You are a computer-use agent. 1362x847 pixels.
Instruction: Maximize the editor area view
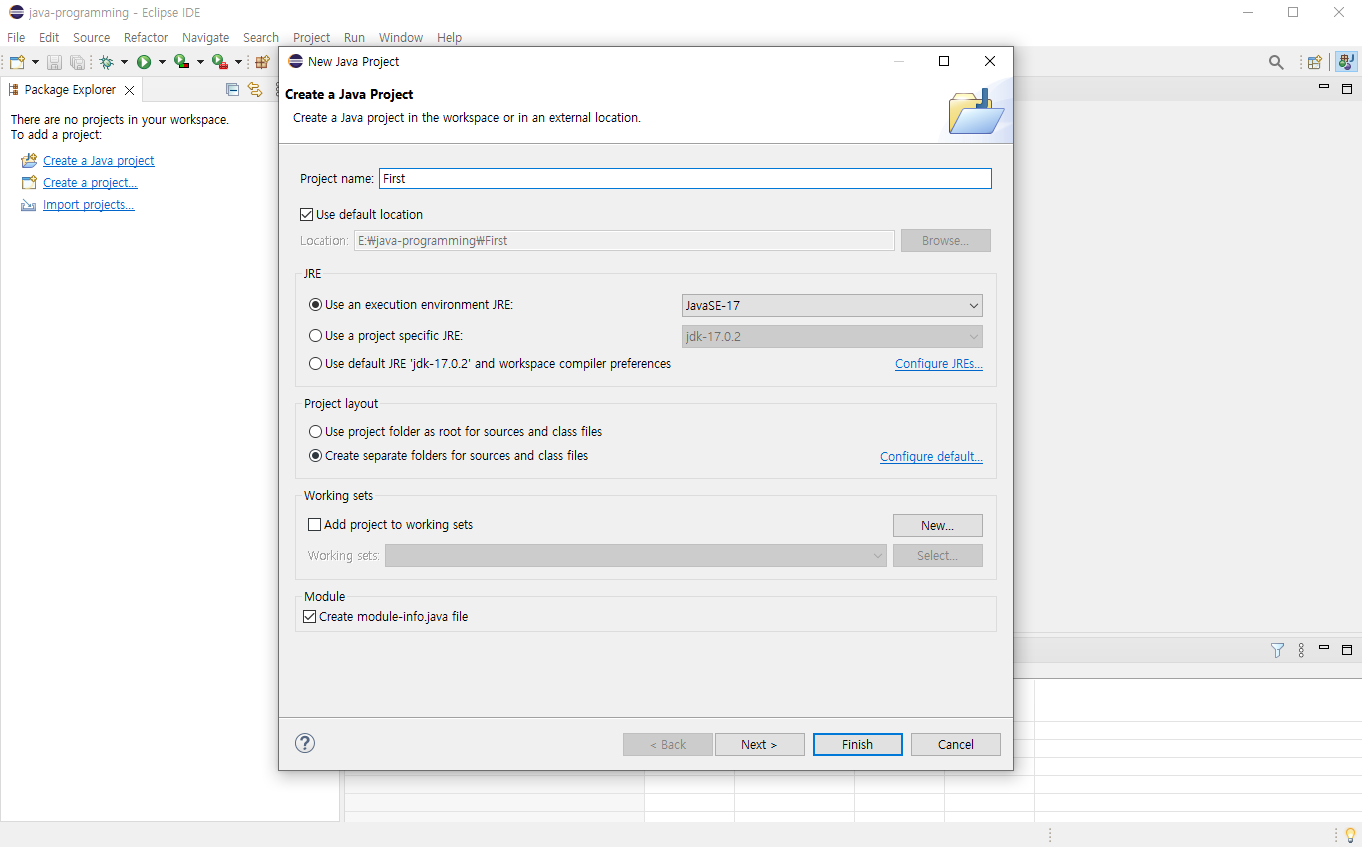click(1347, 89)
